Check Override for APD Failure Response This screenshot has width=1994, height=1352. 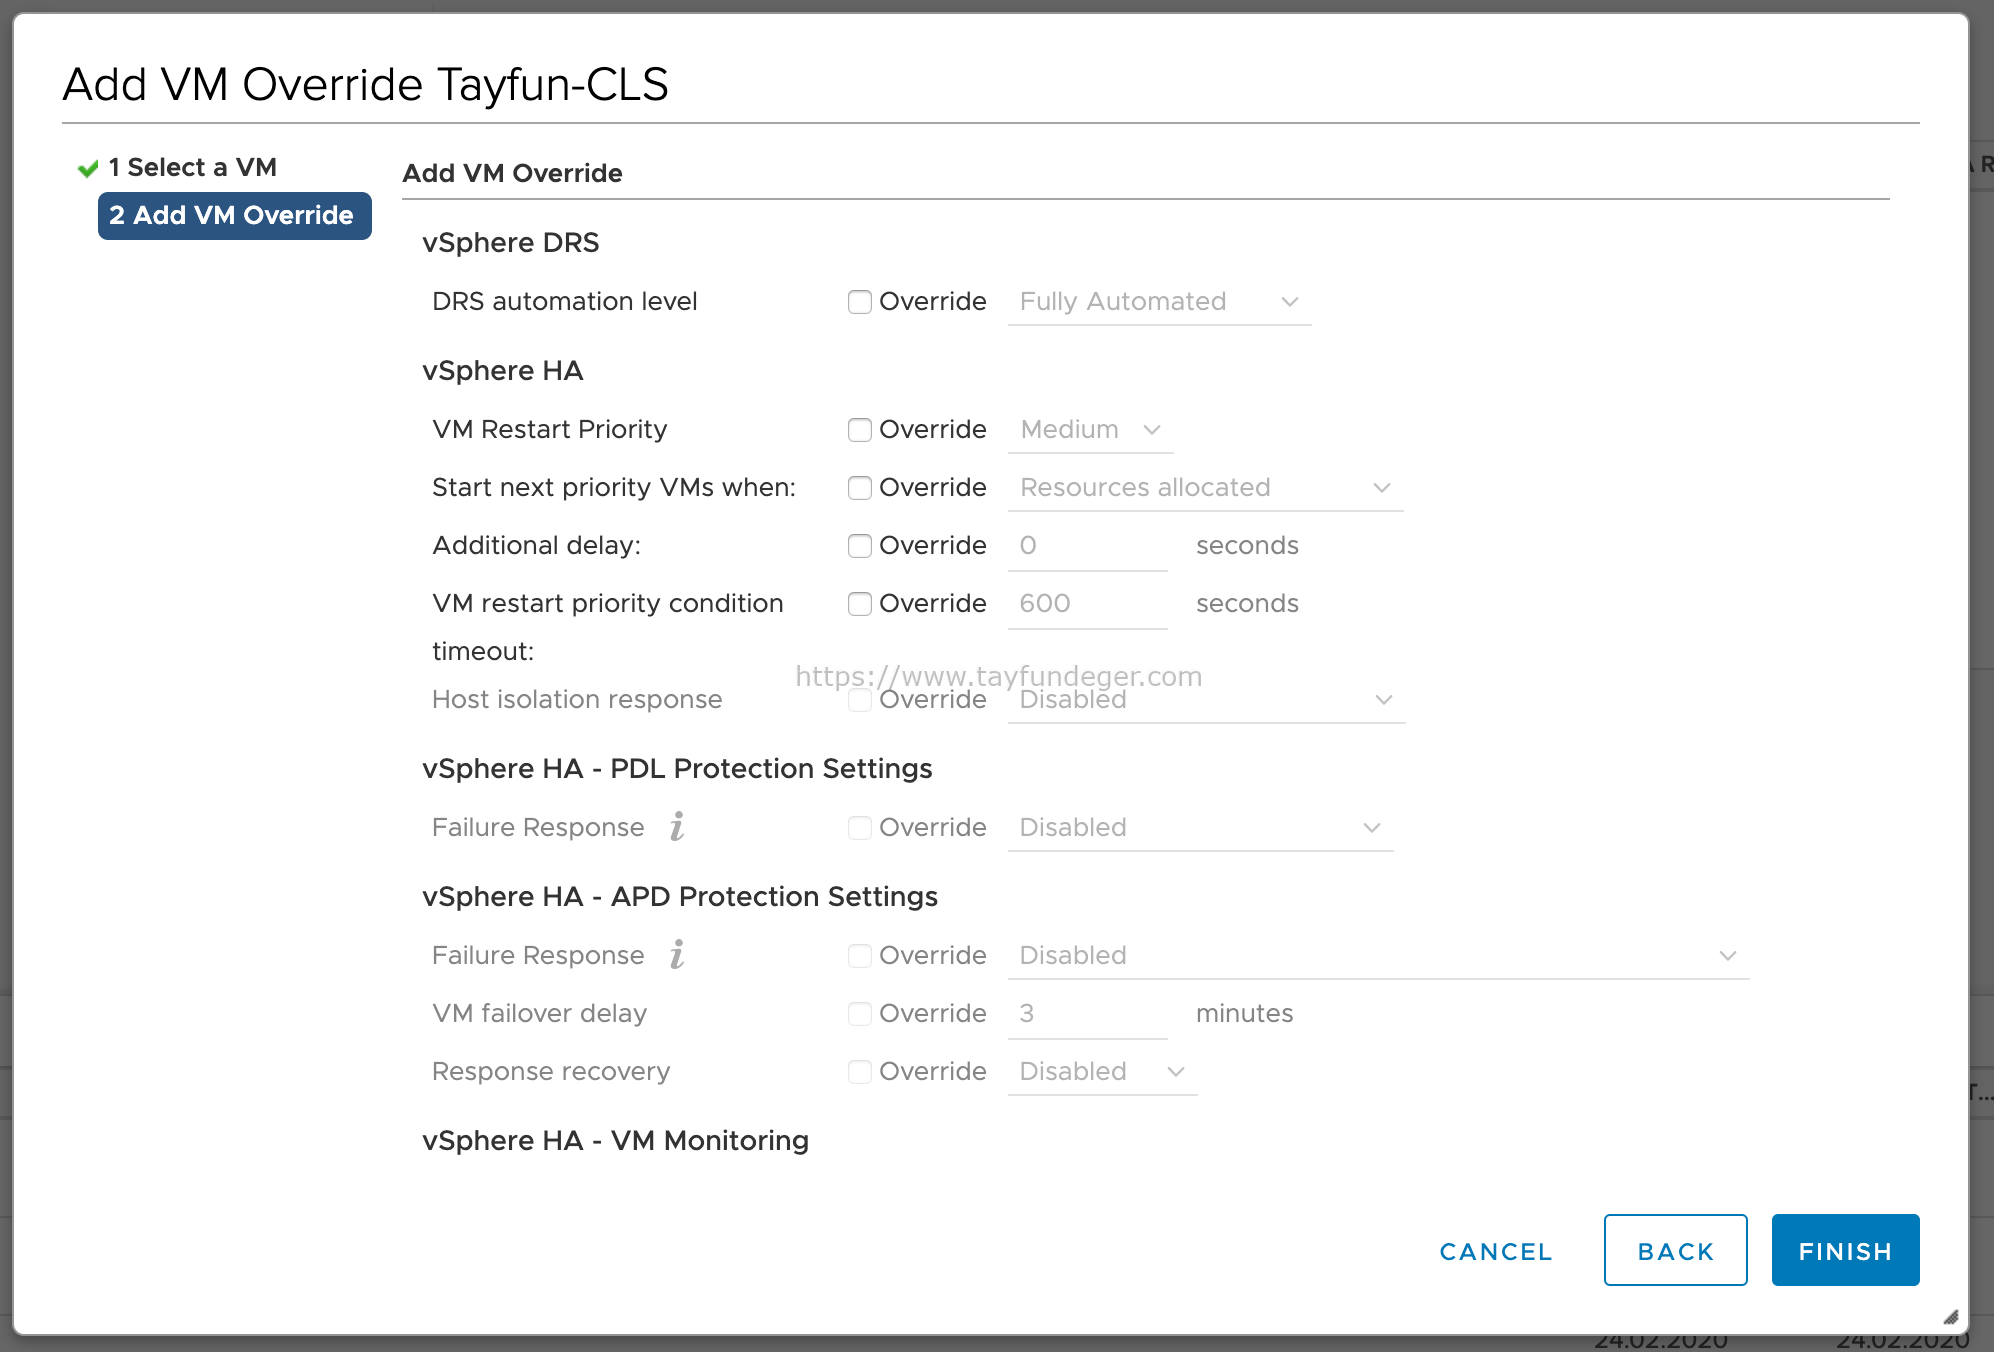coord(859,956)
